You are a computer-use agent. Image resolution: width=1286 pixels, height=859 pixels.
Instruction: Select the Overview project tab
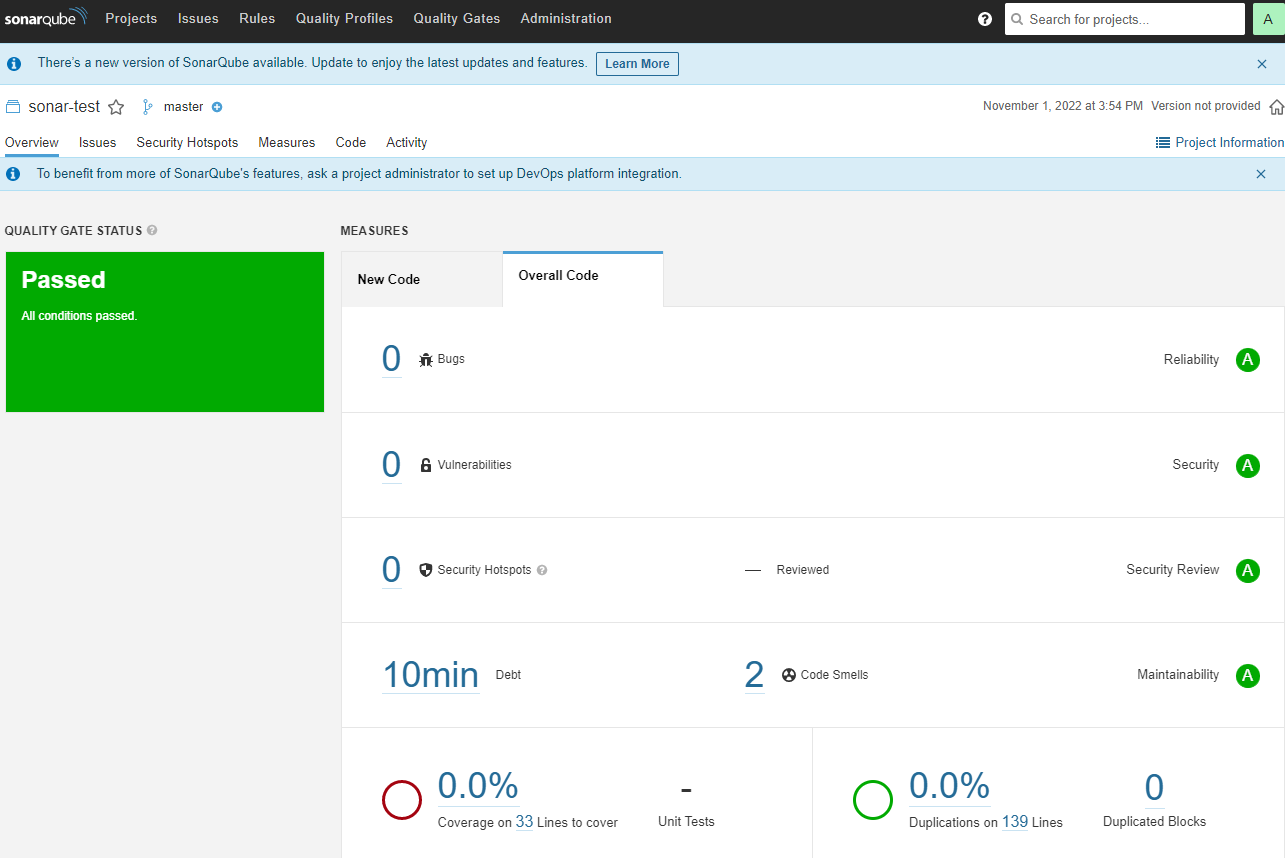click(x=32, y=143)
